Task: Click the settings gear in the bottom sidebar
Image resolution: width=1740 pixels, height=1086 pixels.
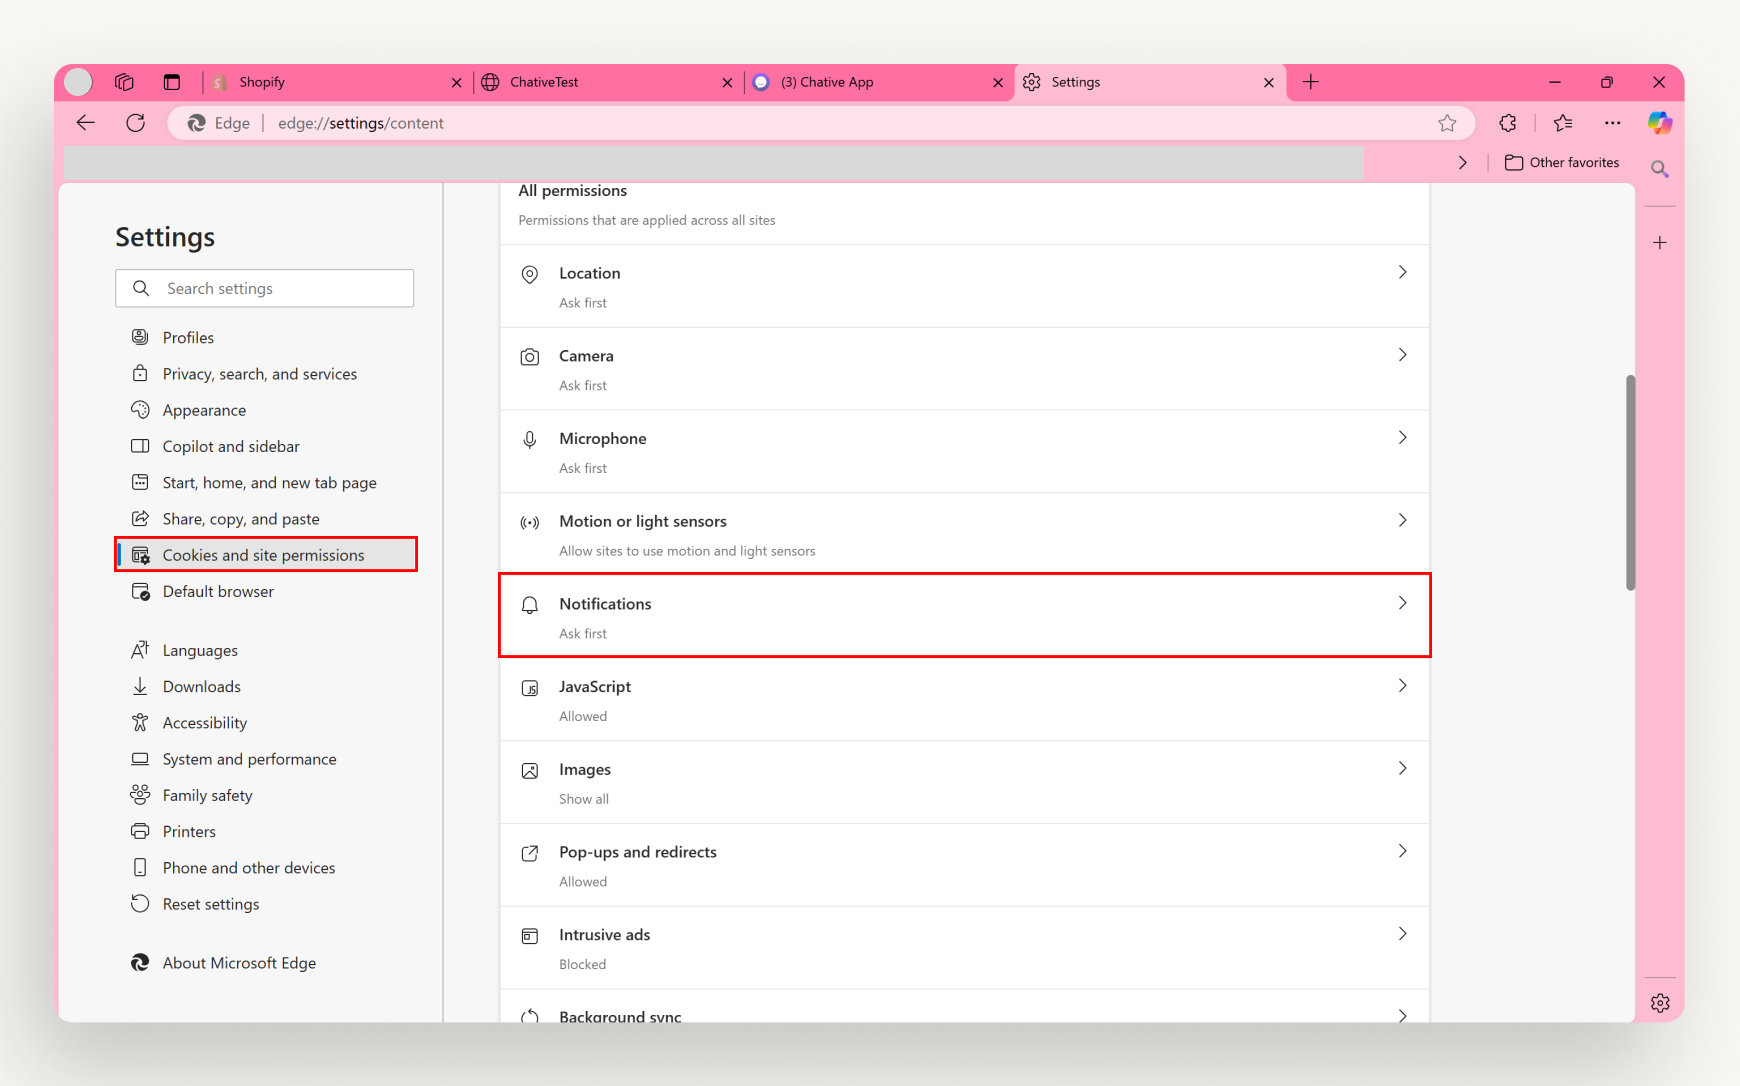Action: coord(1659,1003)
